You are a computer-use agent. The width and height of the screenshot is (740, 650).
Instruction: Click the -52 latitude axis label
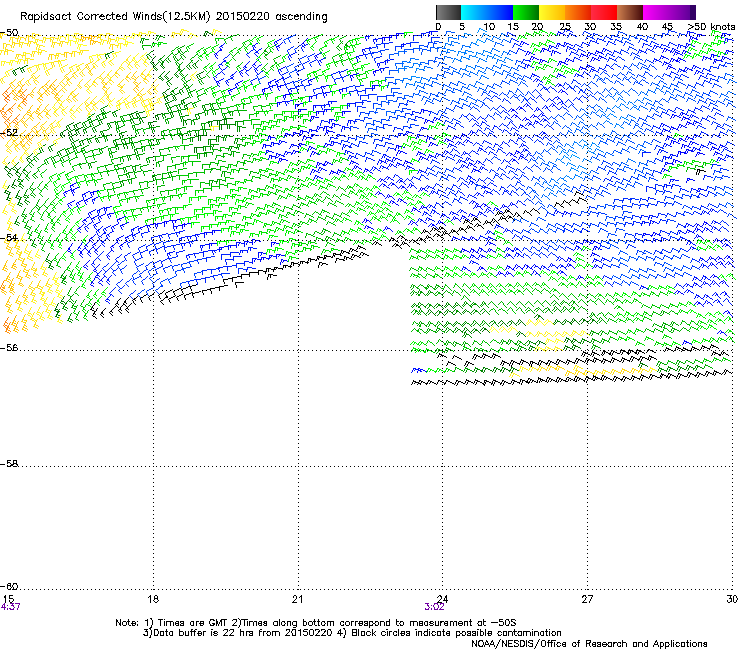[x=9, y=133]
